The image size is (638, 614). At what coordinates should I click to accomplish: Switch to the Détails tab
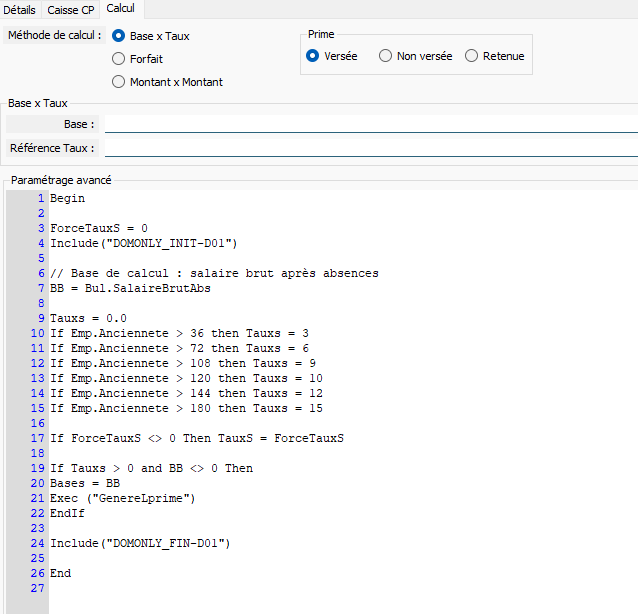click(20, 10)
